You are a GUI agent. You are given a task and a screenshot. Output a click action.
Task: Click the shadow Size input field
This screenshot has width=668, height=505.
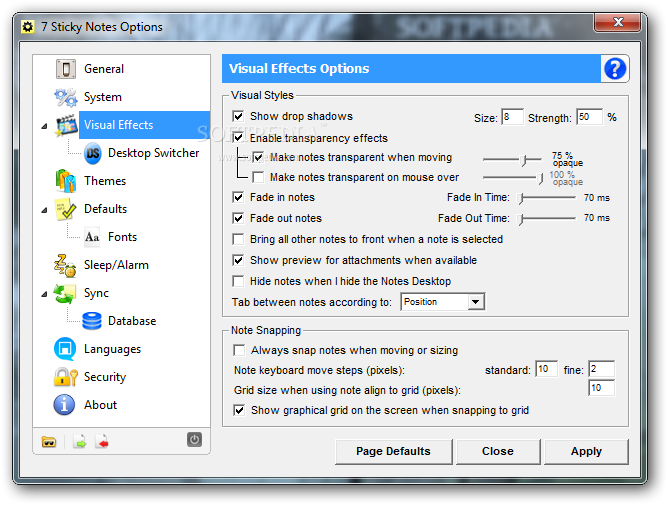pos(512,117)
